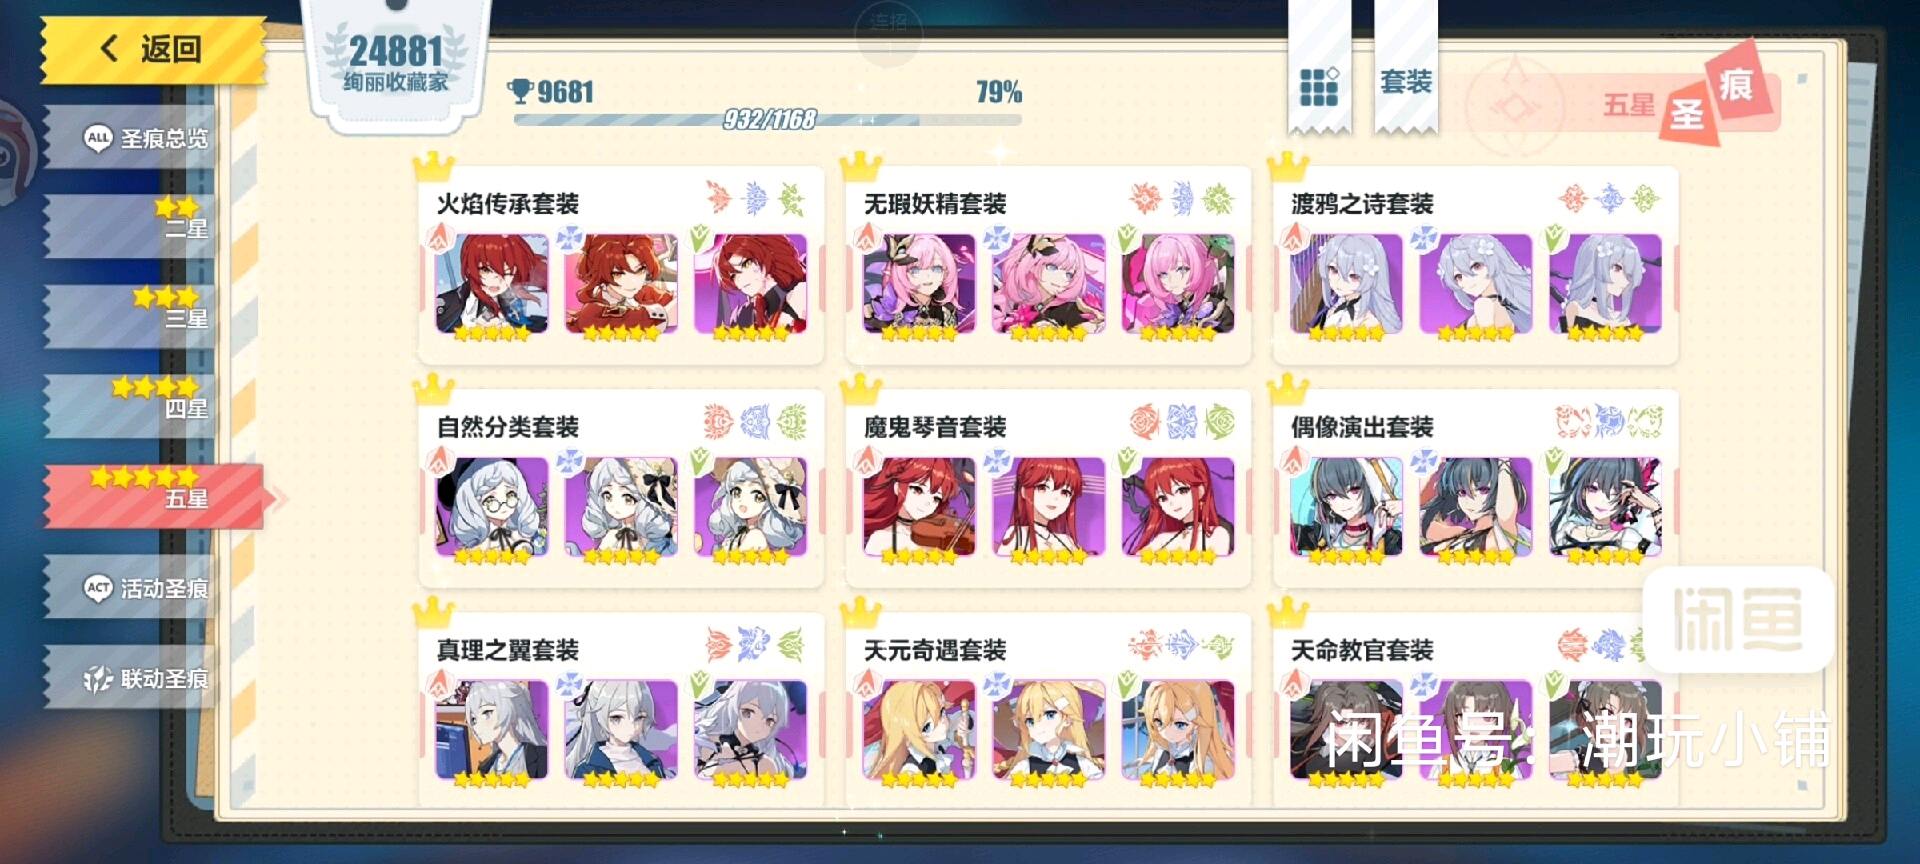The height and width of the screenshot is (864, 1920).
Task: Open the 无瑕妖精套装 middle stigmata thumbnail
Action: tap(1048, 284)
